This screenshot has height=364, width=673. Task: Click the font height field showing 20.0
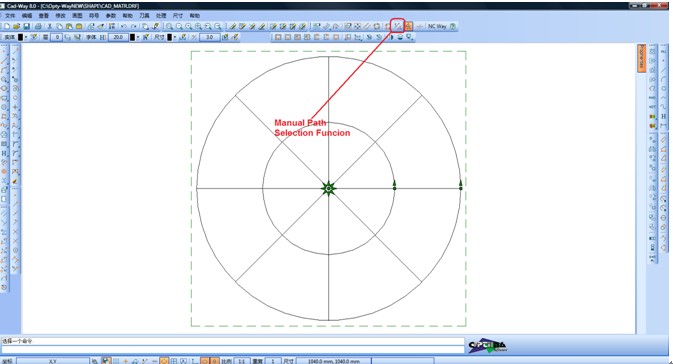[118, 37]
